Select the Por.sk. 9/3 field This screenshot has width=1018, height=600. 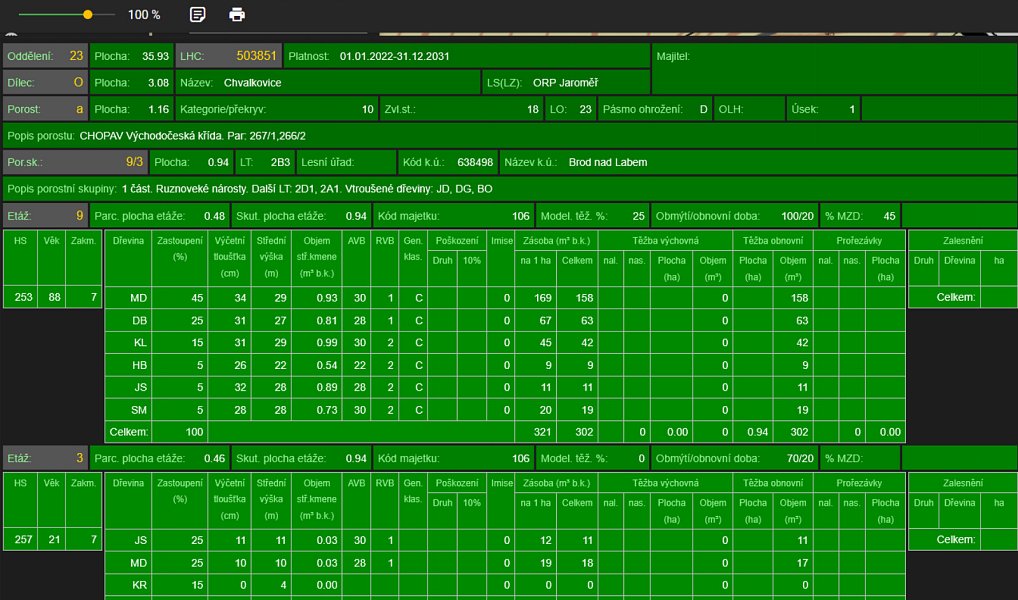coord(75,162)
